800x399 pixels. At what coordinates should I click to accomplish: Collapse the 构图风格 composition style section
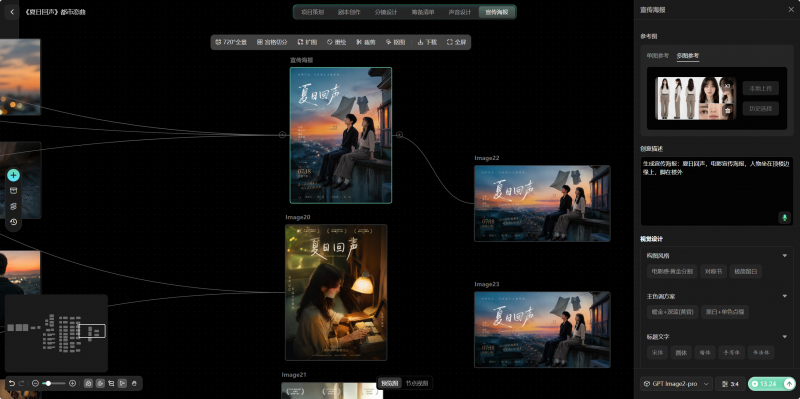pos(785,255)
